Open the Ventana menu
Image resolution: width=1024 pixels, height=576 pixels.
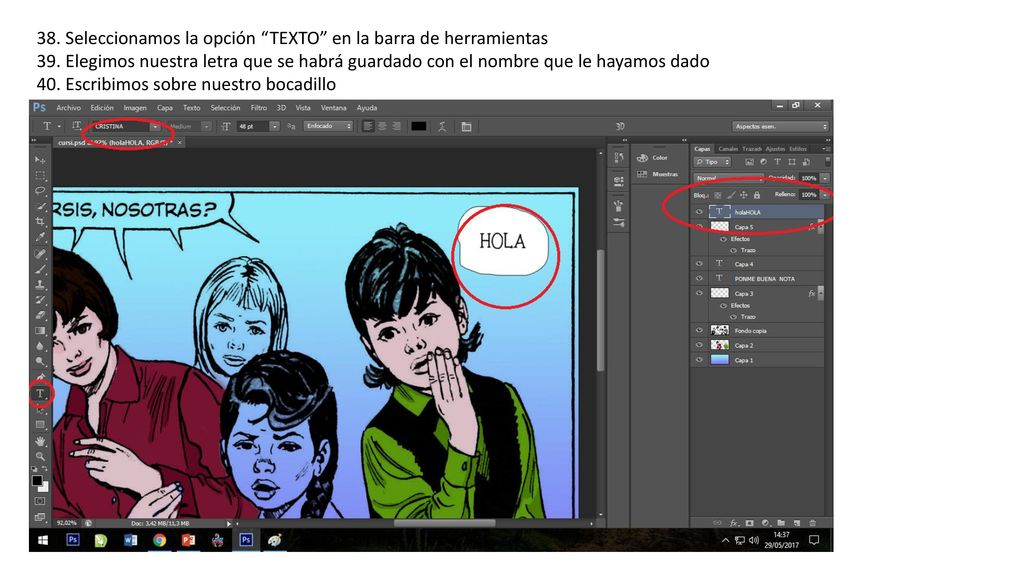334,108
